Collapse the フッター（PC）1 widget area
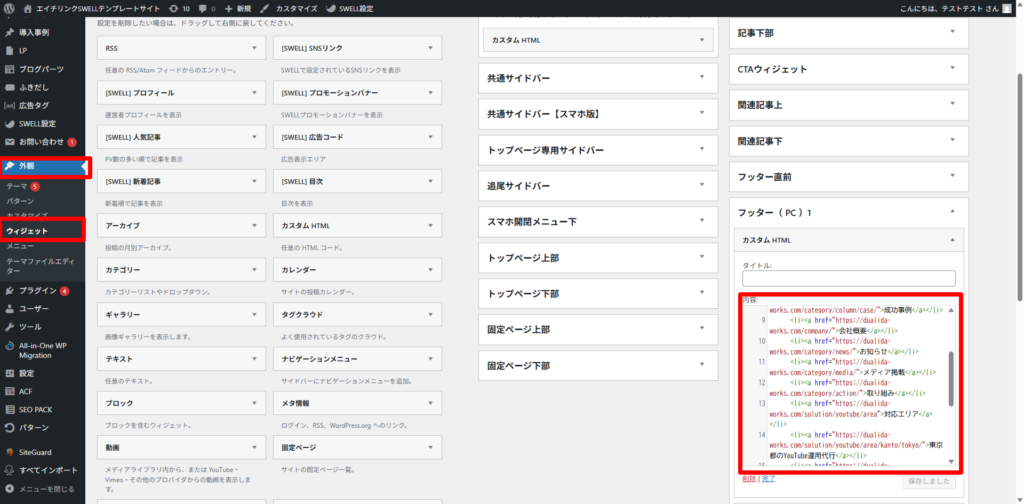Image resolution: width=1024 pixels, height=504 pixels. (x=951, y=212)
